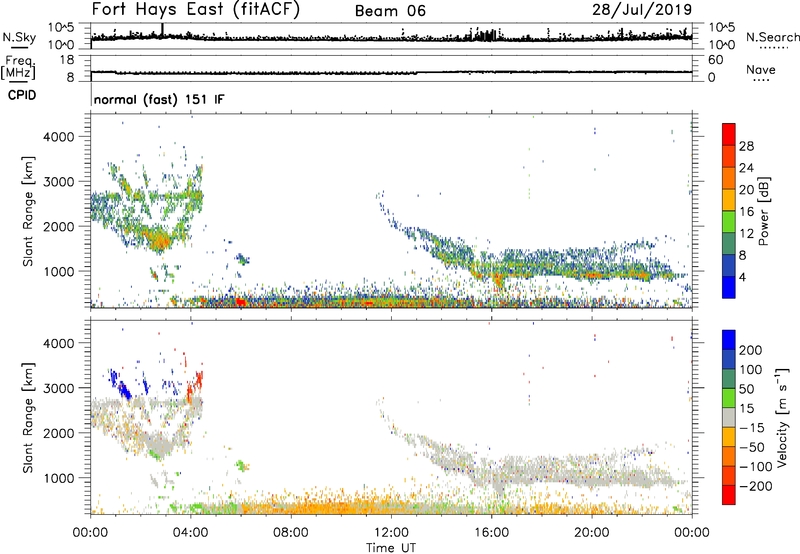Viewport: 800px width, 554px height.
Task: Click the 'N.Sky' axis label
Action: click(x=19, y=37)
